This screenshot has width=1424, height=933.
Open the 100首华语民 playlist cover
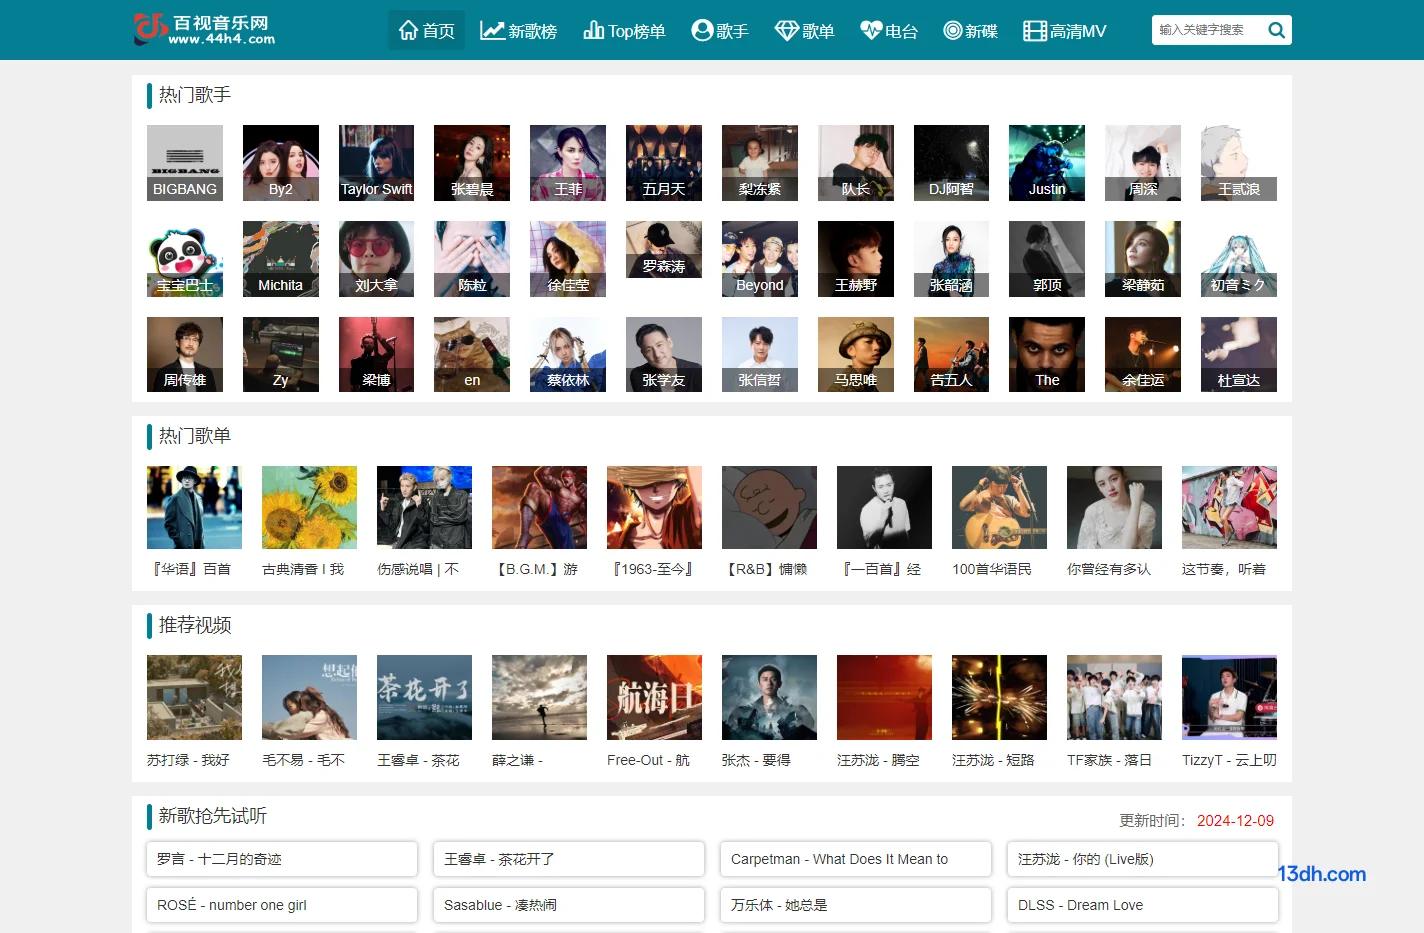click(x=999, y=507)
